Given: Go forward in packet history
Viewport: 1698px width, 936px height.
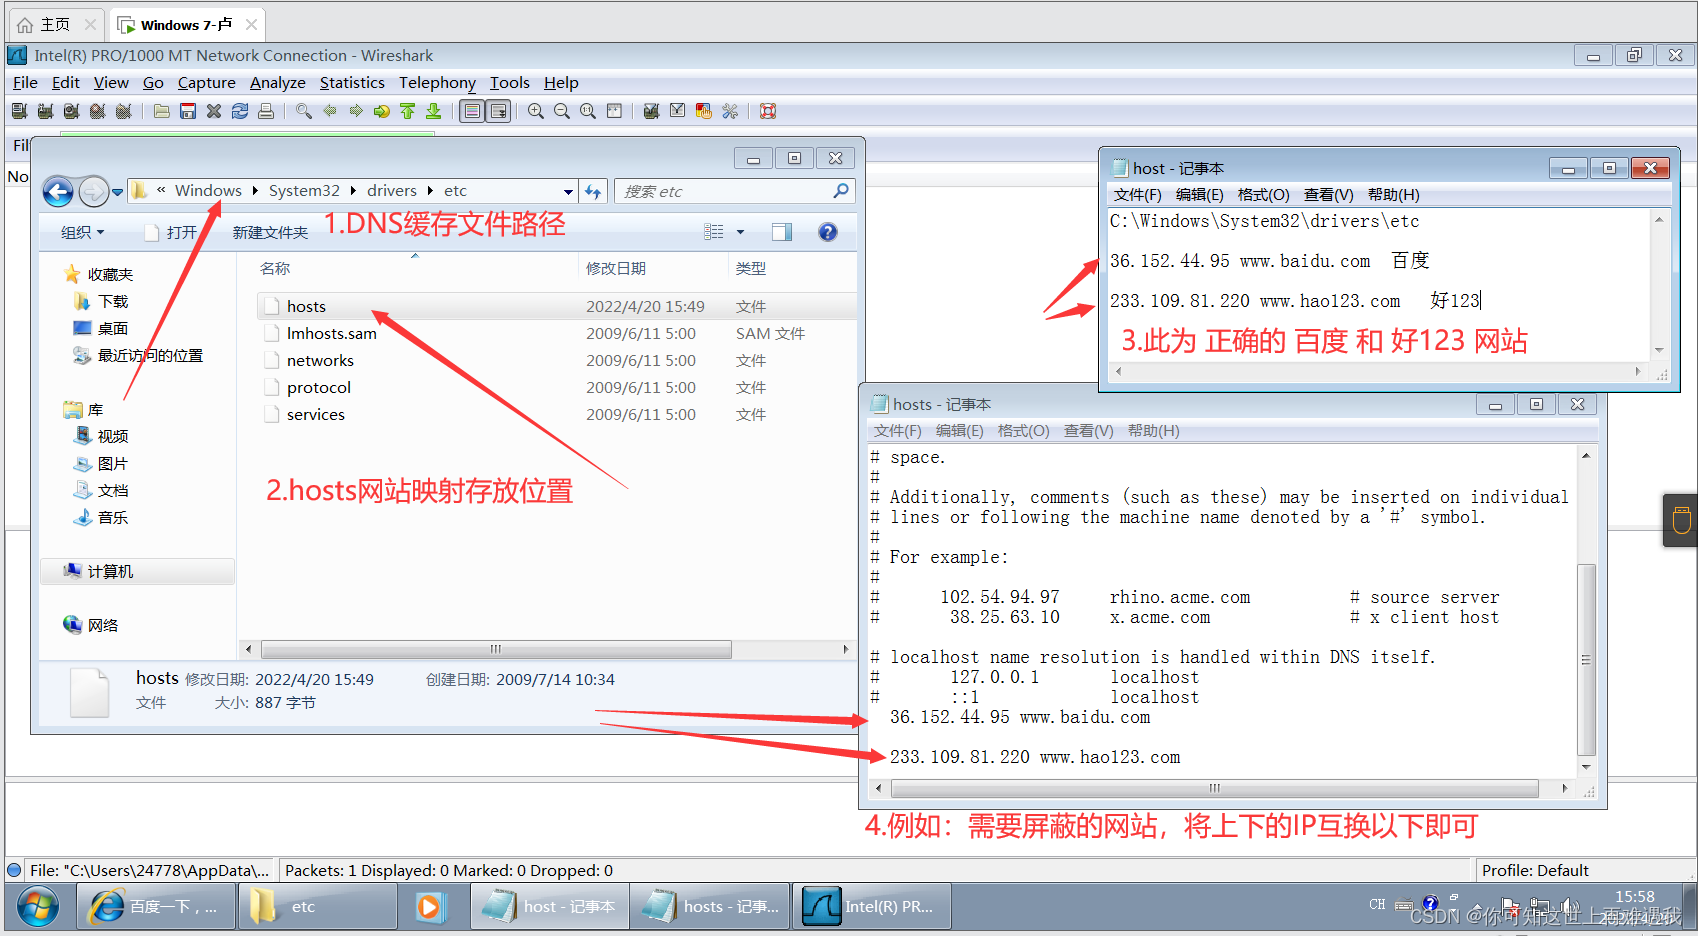Looking at the screenshot, I should click(x=356, y=111).
